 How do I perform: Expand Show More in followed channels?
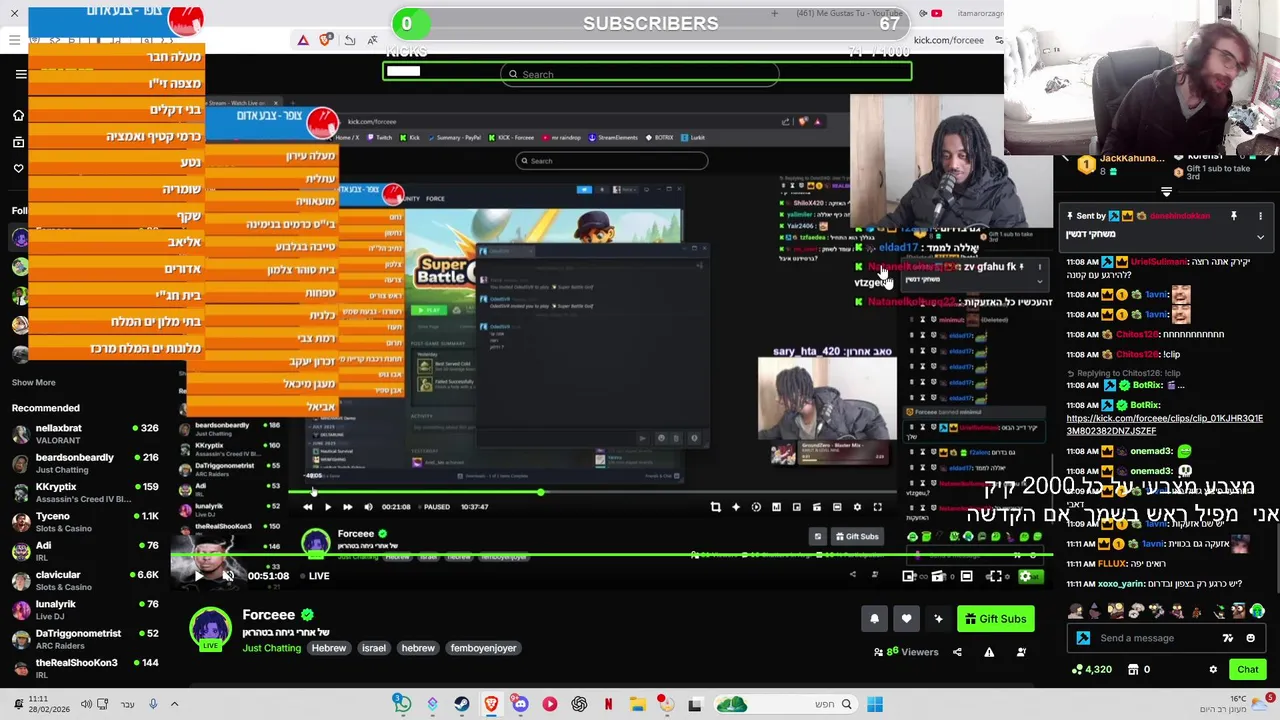point(33,383)
